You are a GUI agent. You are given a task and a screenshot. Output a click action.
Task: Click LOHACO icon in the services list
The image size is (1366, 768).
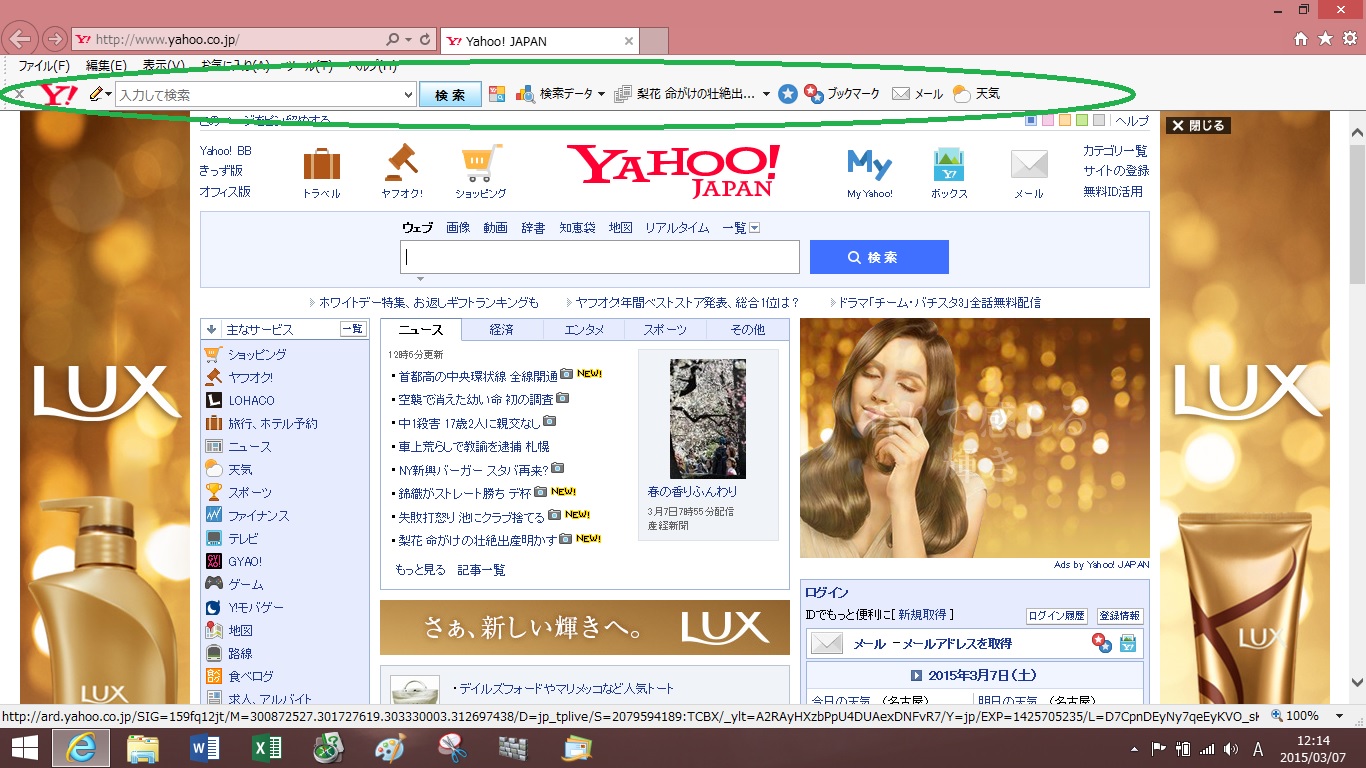(x=213, y=400)
